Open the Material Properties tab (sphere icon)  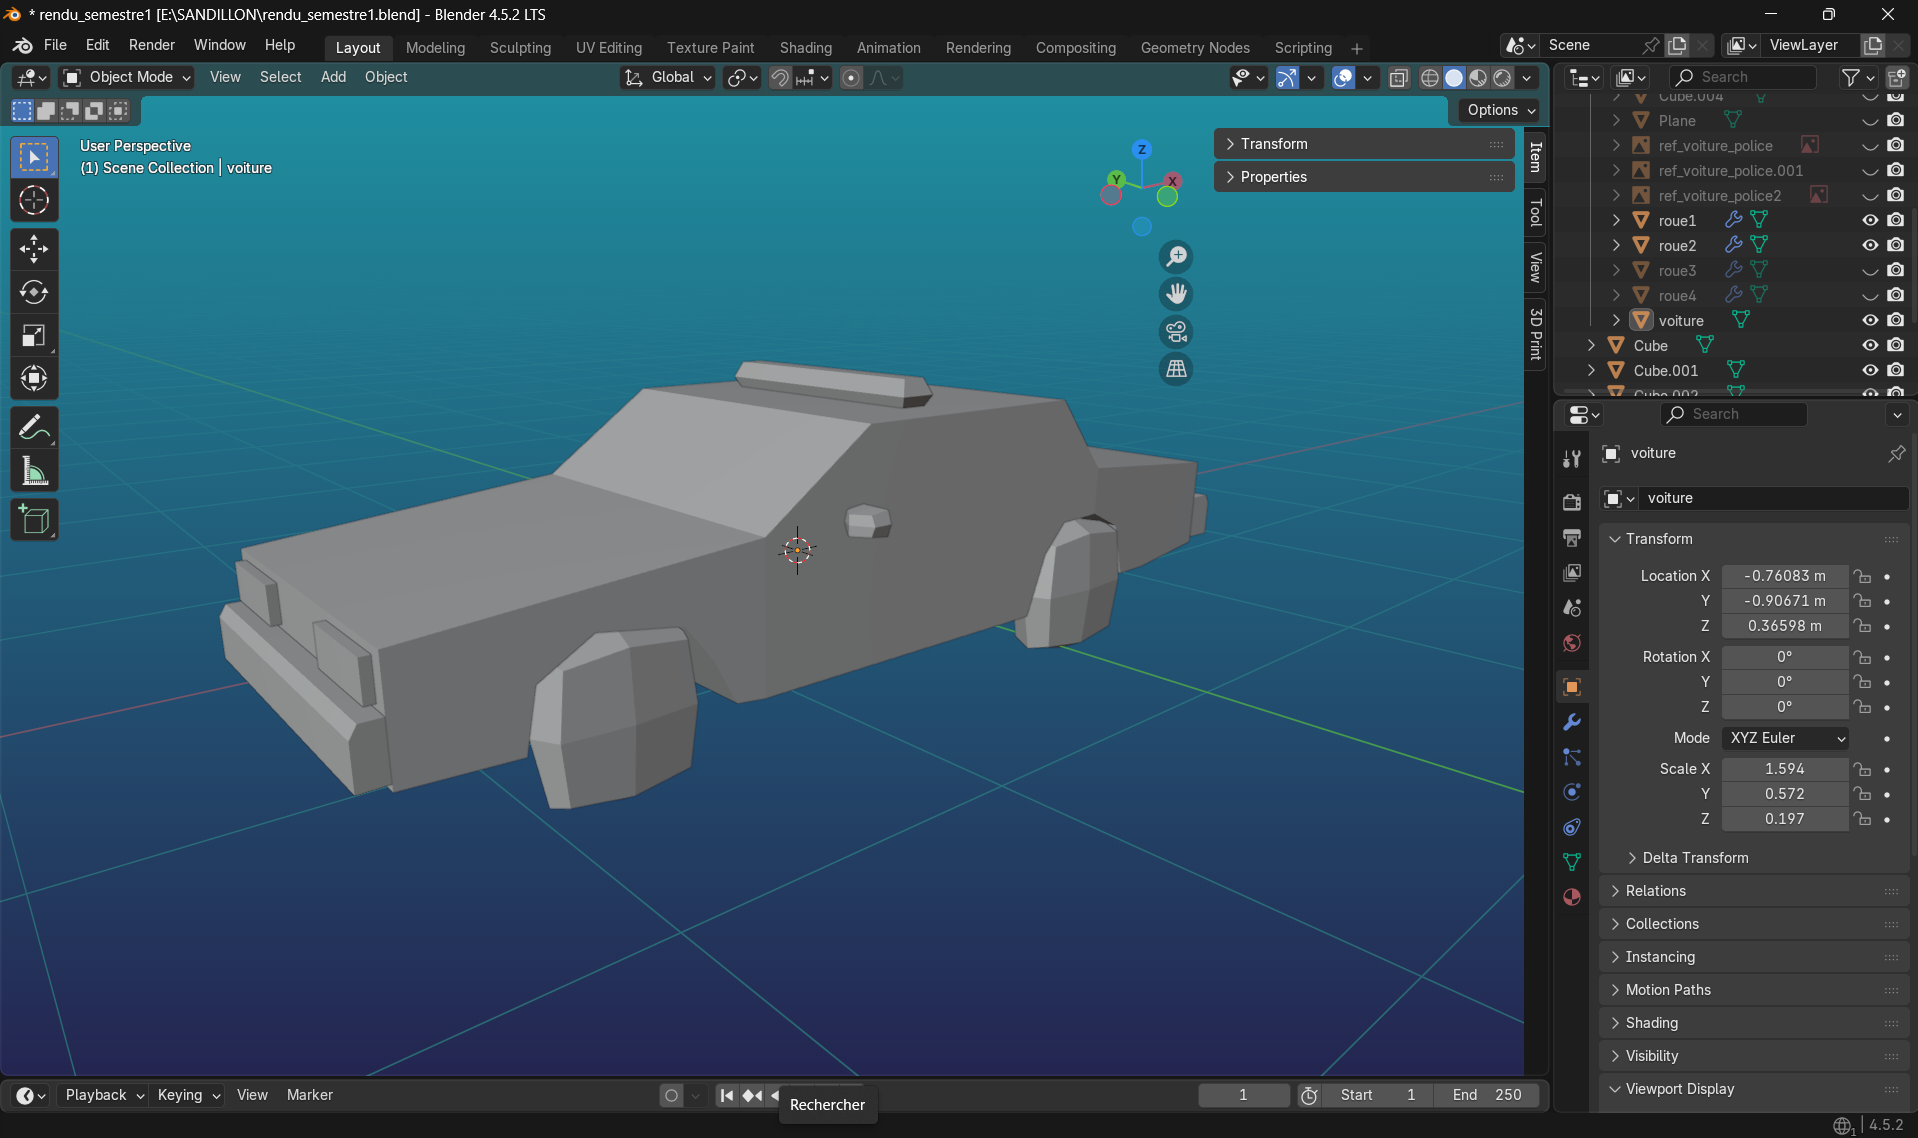(1571, 897)
